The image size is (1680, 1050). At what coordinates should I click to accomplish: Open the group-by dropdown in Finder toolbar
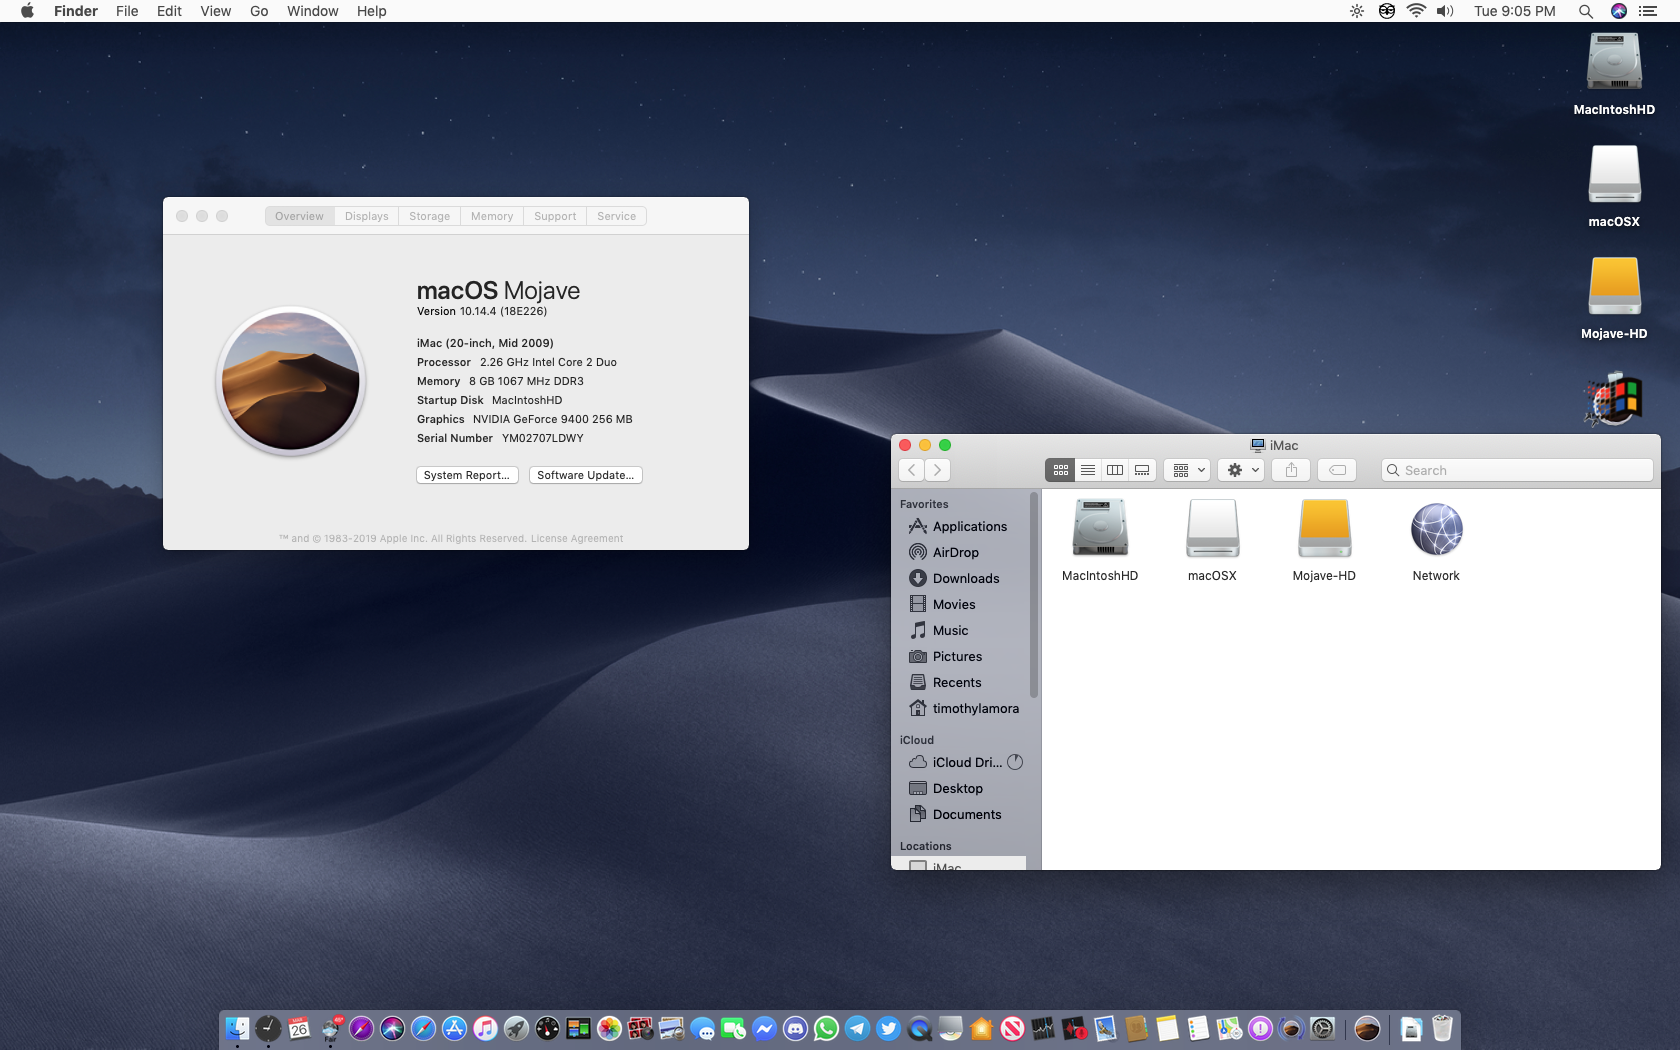(x=1187, y=470)
